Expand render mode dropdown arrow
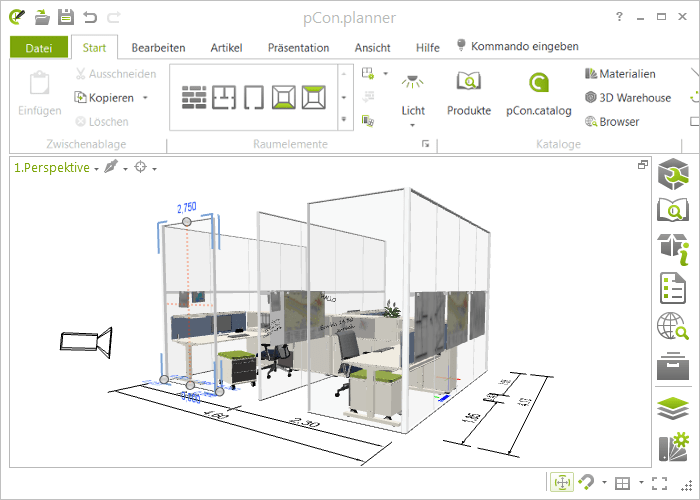The image size is (700, 500). pyautogui.click(x=125, y=169)
